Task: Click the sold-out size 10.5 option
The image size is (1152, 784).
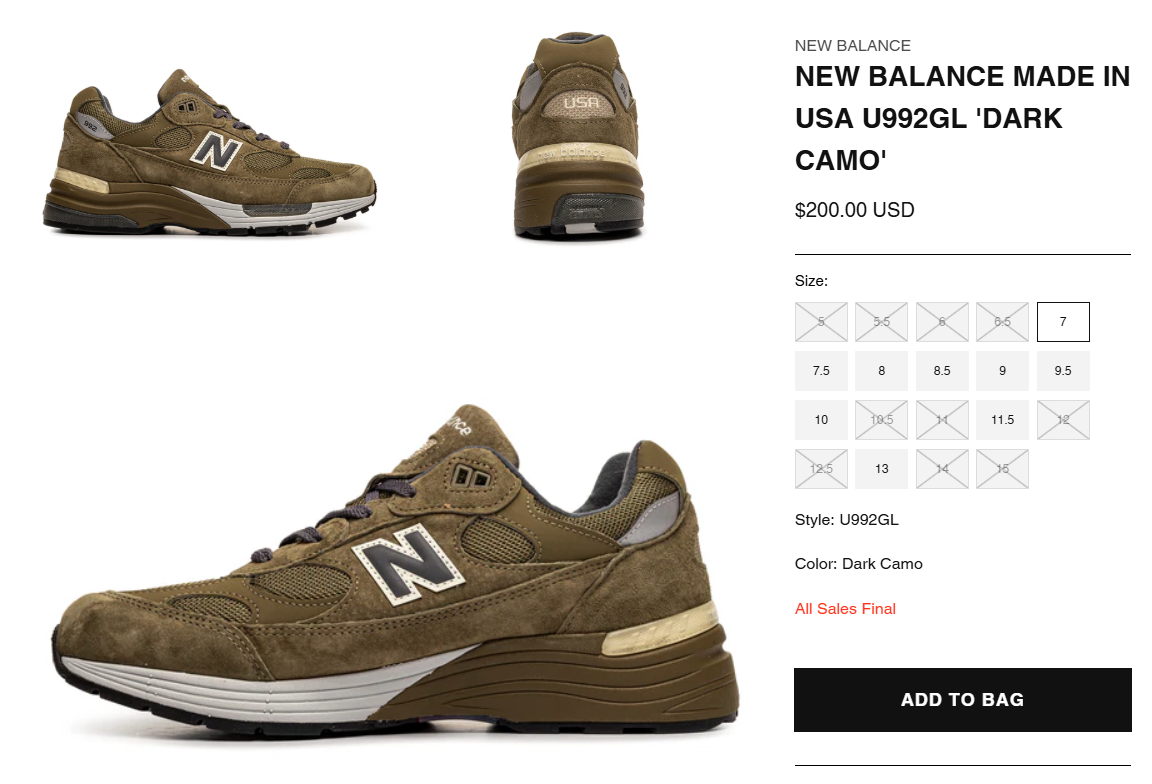Action: [881, 420]
